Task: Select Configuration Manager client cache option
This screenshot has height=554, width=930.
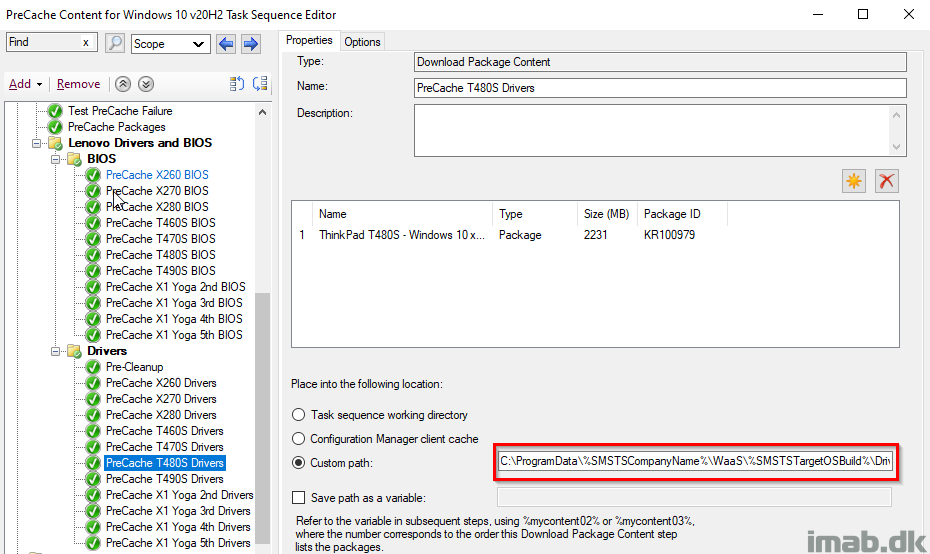Action: [x=298, y=439]
